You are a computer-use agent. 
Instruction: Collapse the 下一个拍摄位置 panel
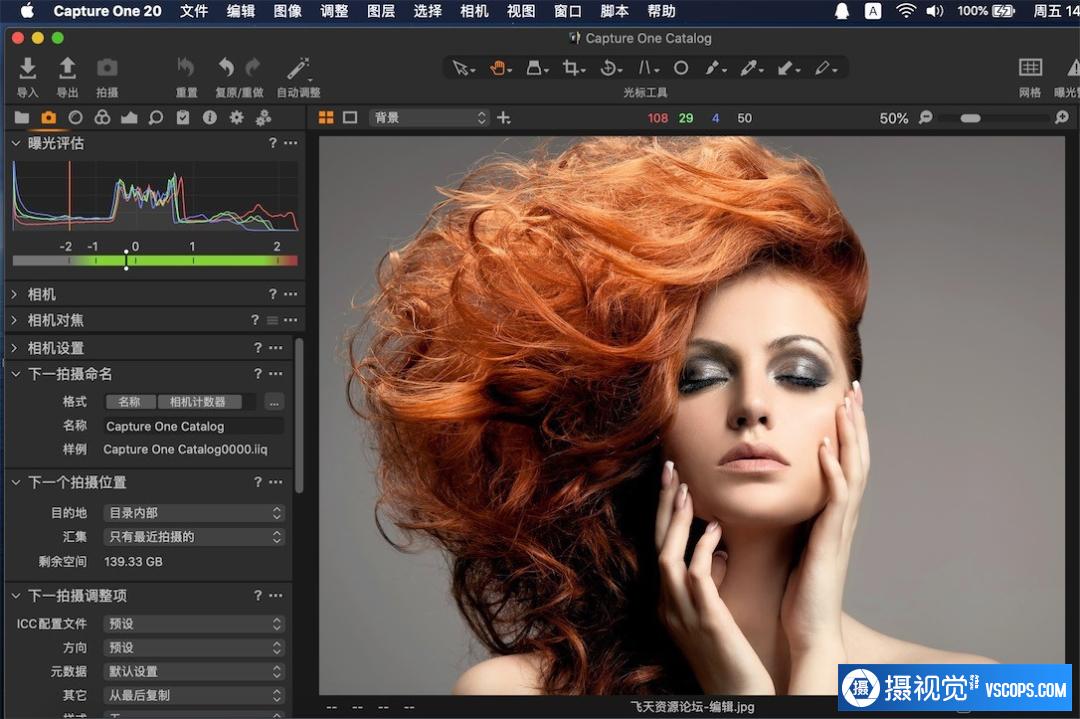[x=15, y=482]
